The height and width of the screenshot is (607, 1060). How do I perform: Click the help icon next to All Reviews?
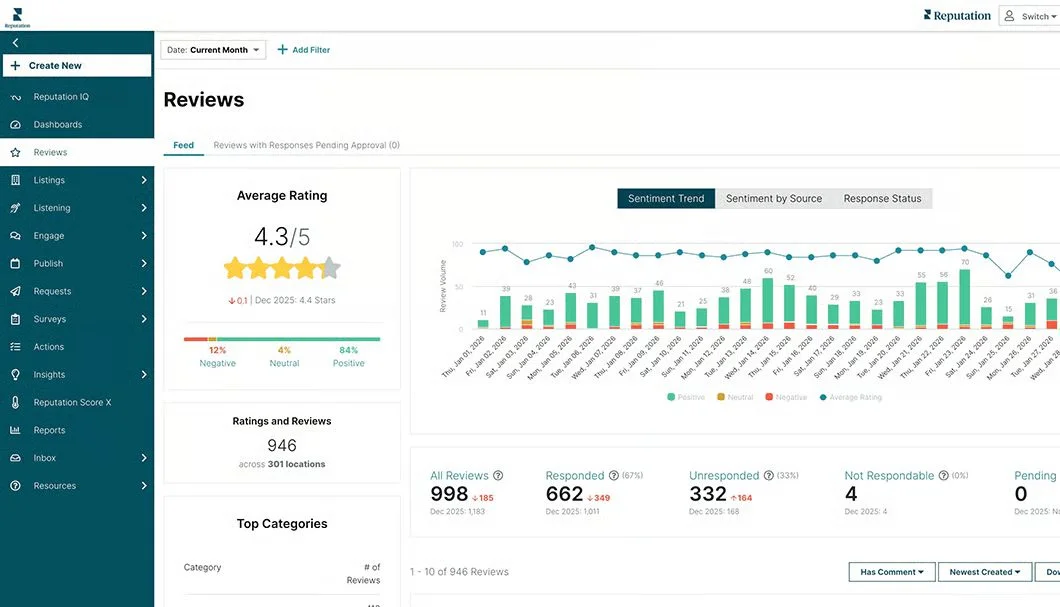point(498,475)
